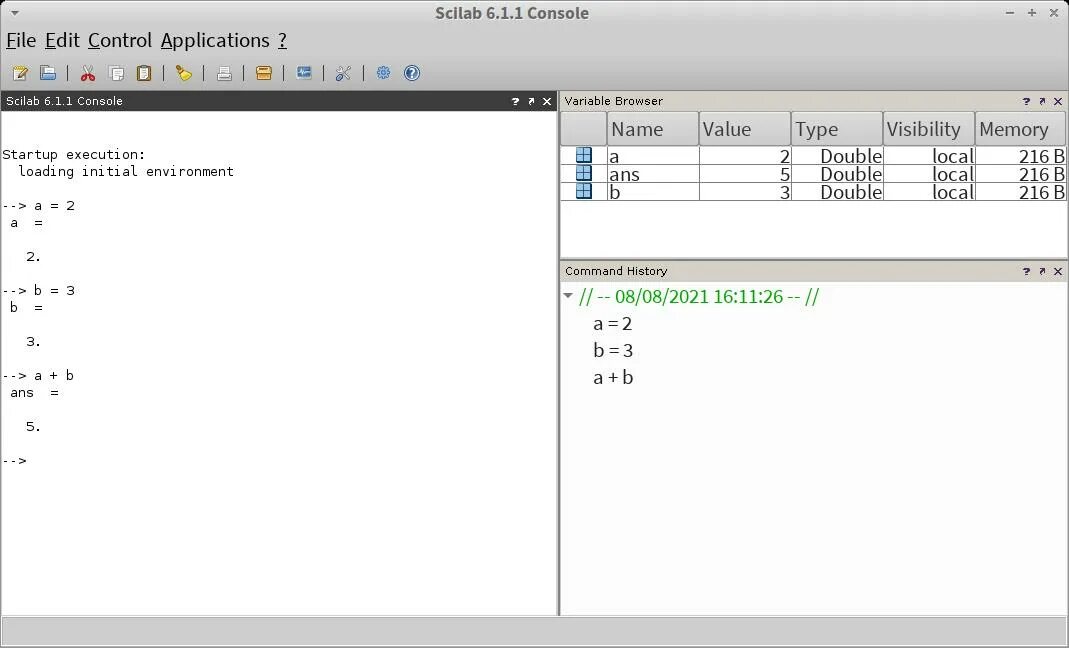The height and width of the screenshot is (648, 1069).
Task: Click the Open file toolbar icon
Action: tap(48, 73)
